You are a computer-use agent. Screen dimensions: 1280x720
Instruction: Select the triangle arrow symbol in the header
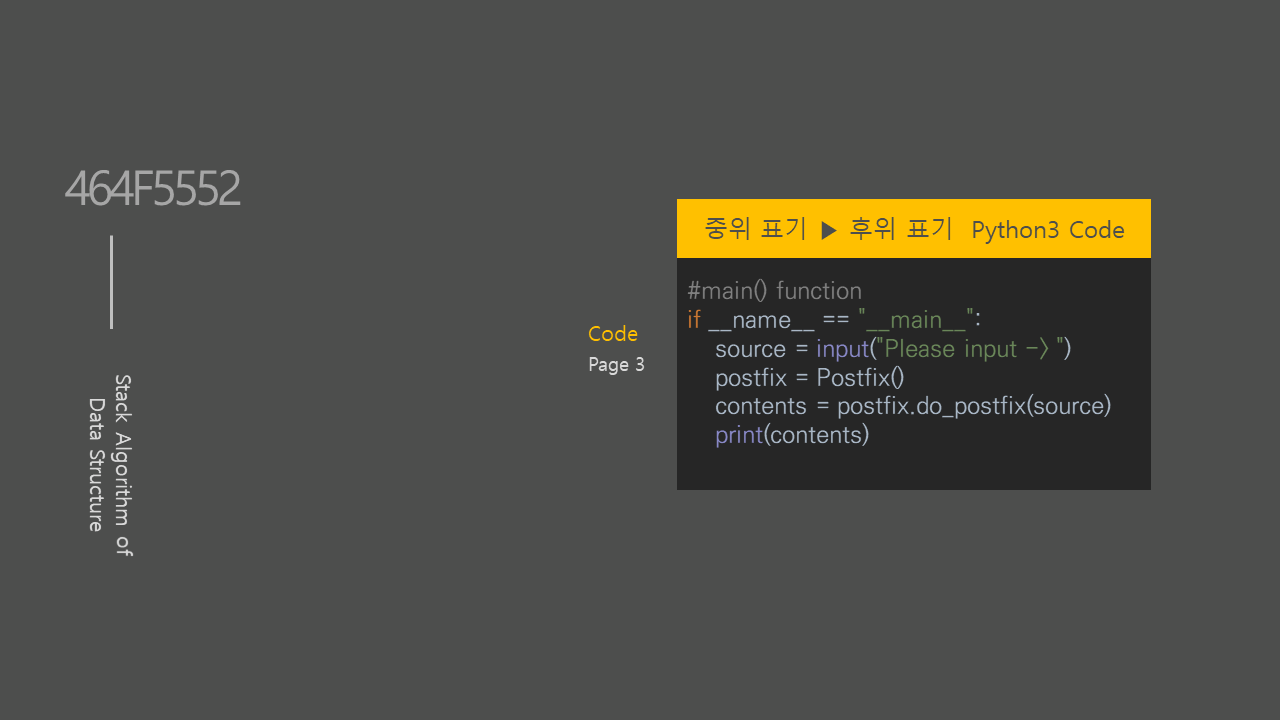[x=829, y=228]
